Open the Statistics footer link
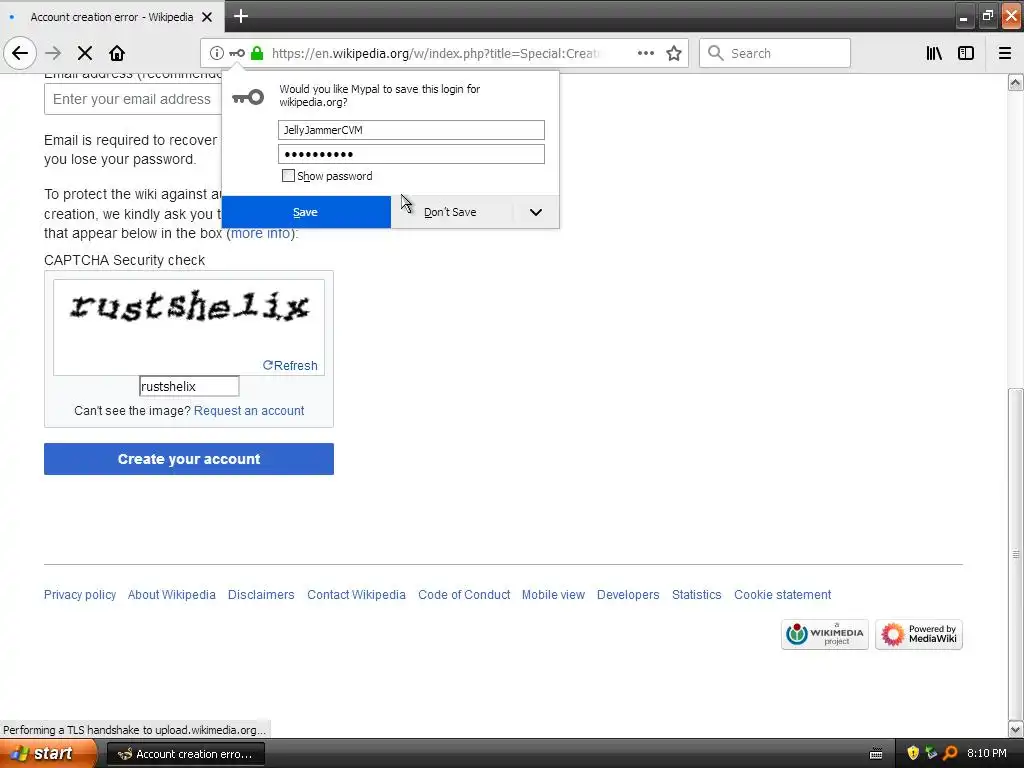The image size is (1024, 768). [697, 595]
